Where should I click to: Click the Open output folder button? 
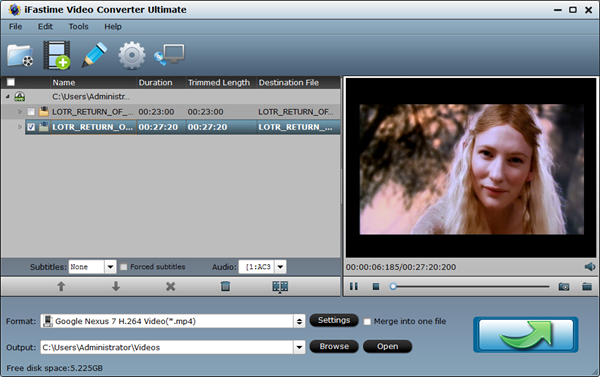coord(387,346)
